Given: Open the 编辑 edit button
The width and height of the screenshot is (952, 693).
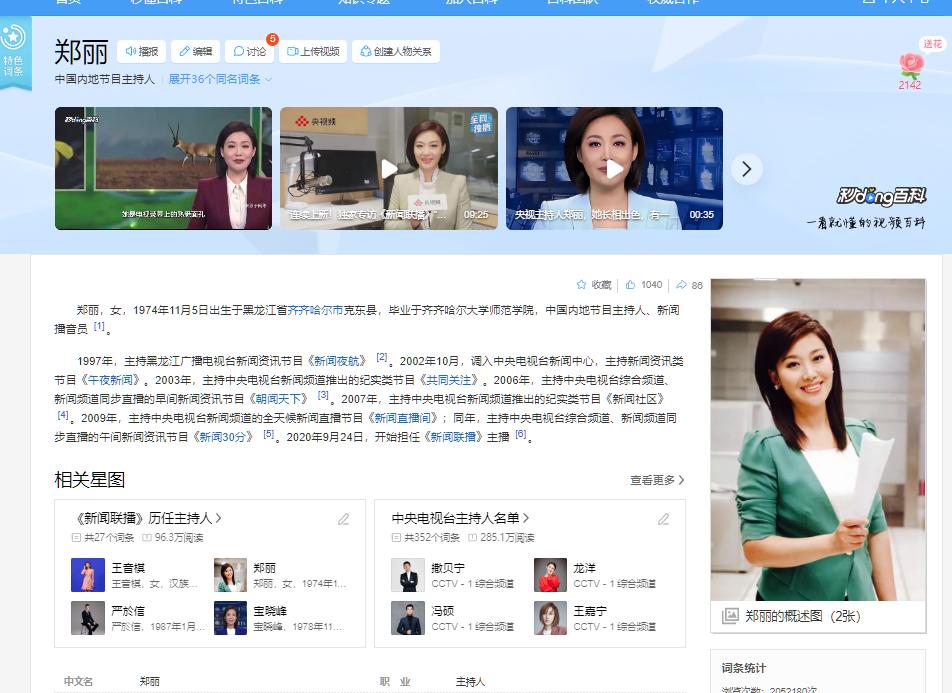Looking at the screenshot, I should [196, 52].
